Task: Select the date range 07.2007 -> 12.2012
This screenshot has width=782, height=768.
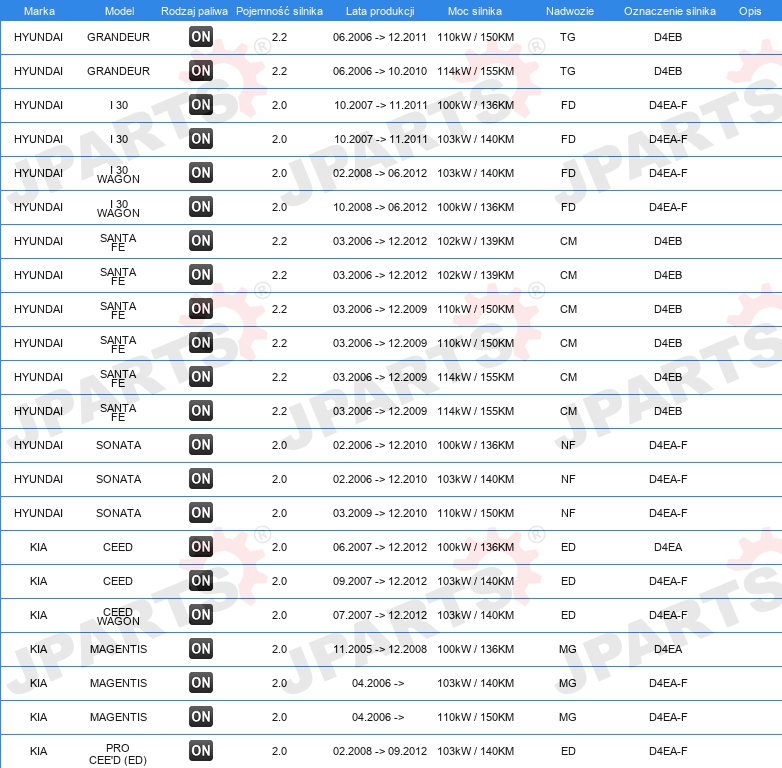Action: pyautogui.click(x=380, y=615)
